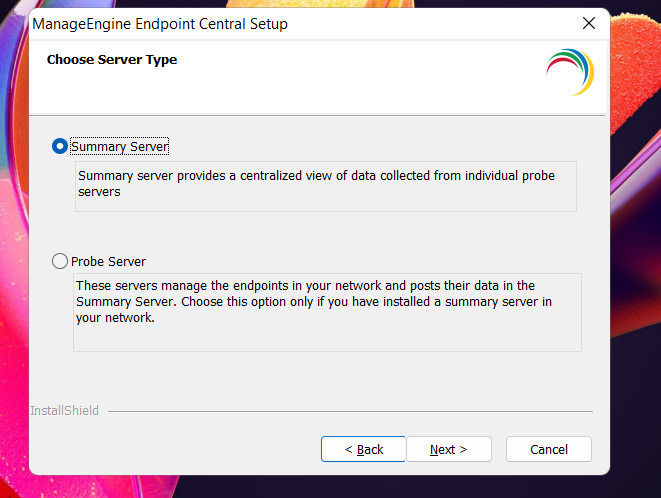The image size is (661, 498).
Task: Click the Probe Server label text
Action: click(x=108, y=262)
